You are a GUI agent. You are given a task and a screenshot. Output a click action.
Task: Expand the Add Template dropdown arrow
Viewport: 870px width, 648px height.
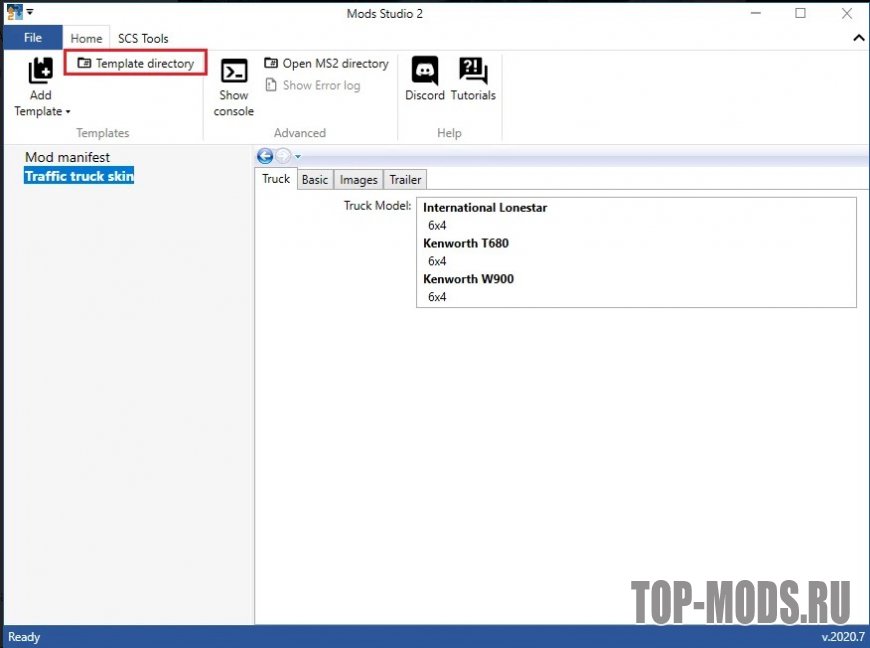[x=68, y=112]
